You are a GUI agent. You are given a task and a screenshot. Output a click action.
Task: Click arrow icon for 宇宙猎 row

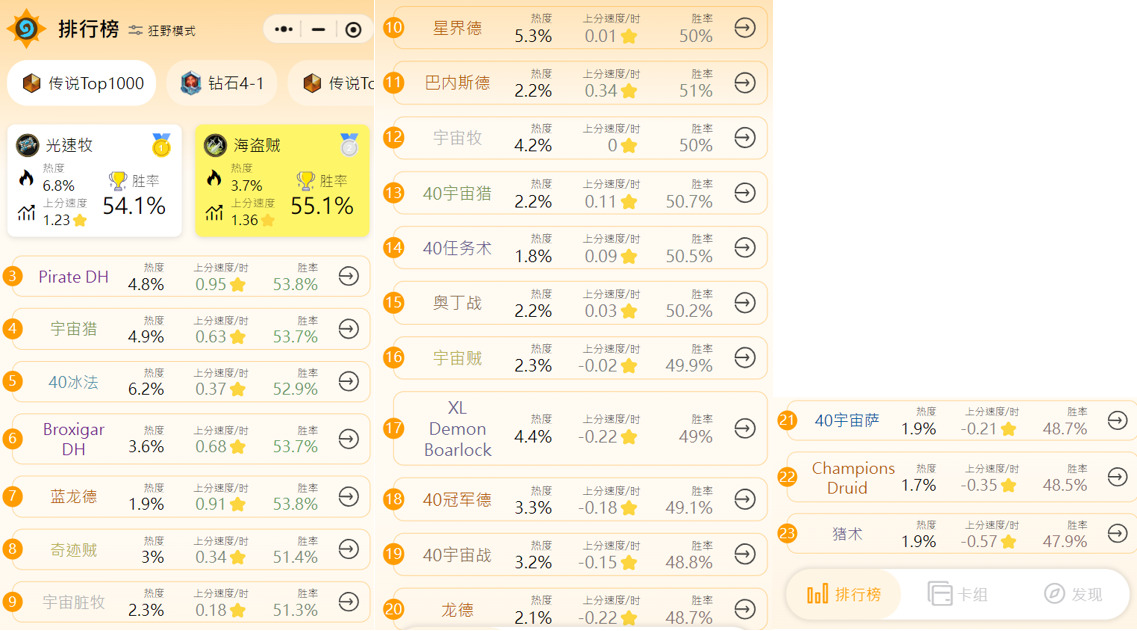[x=348, y=328]
